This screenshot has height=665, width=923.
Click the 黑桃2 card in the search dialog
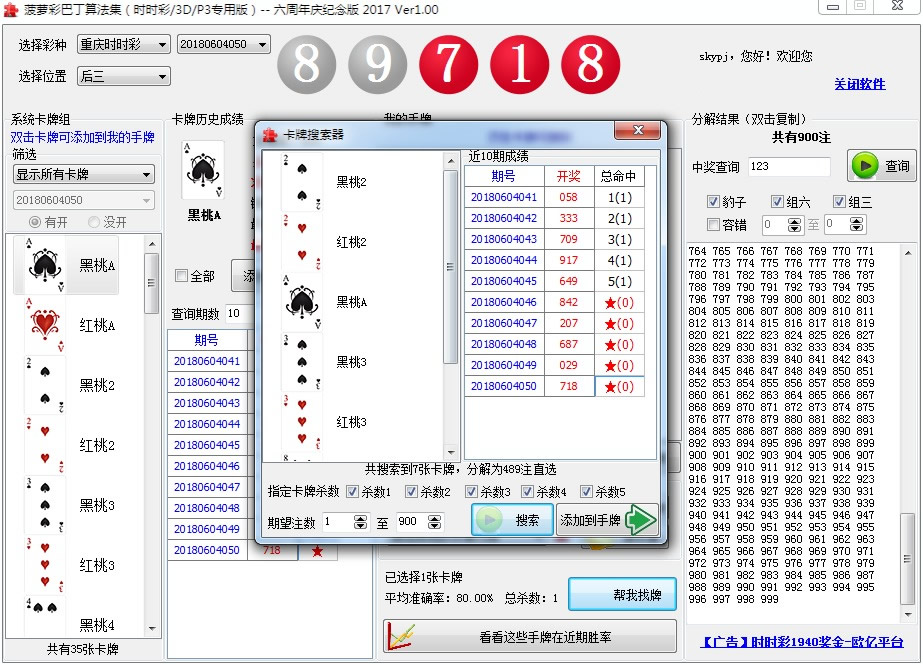tap(301, 183)
